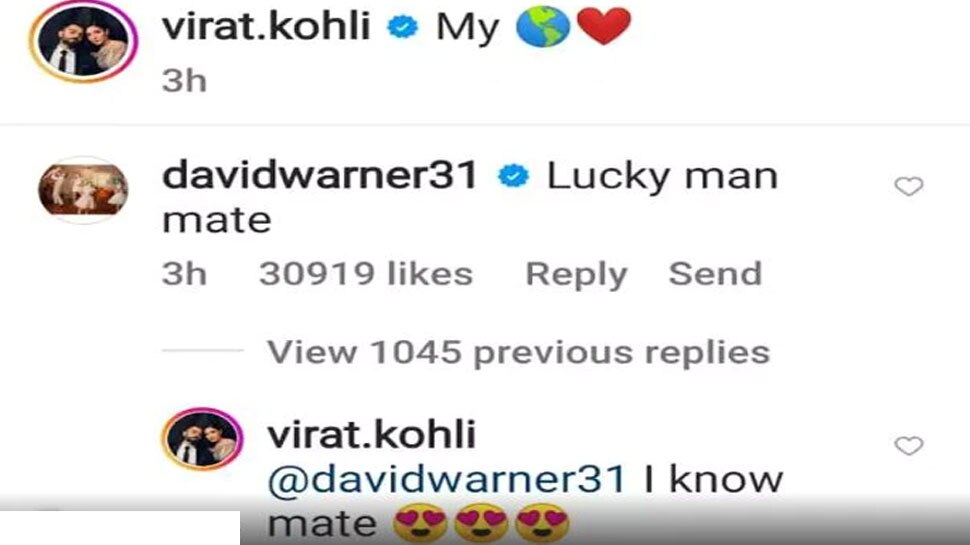Click the blue verified badge beside virat.kohli
The width and height of the screenshot is (970, 545).
(x=403, y=27)
